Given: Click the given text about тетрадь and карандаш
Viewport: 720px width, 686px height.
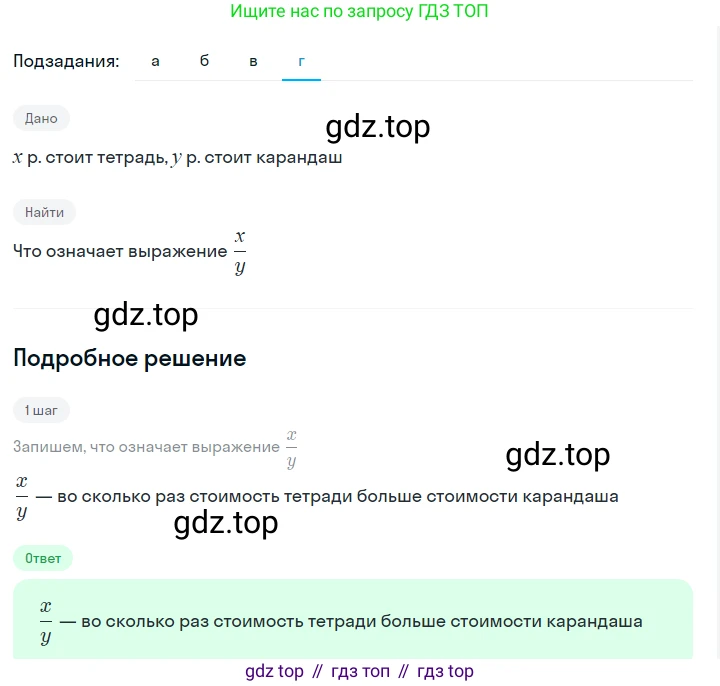Looking at the screenshot, I should point(177,158).
